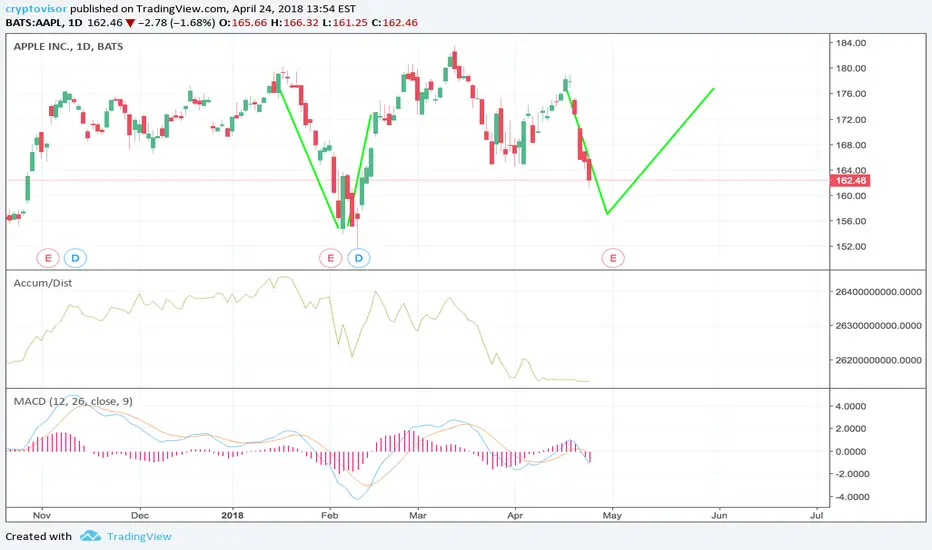Click the Dec label on the time axis
Screen dimensions: 932x550
pos(140,516)
